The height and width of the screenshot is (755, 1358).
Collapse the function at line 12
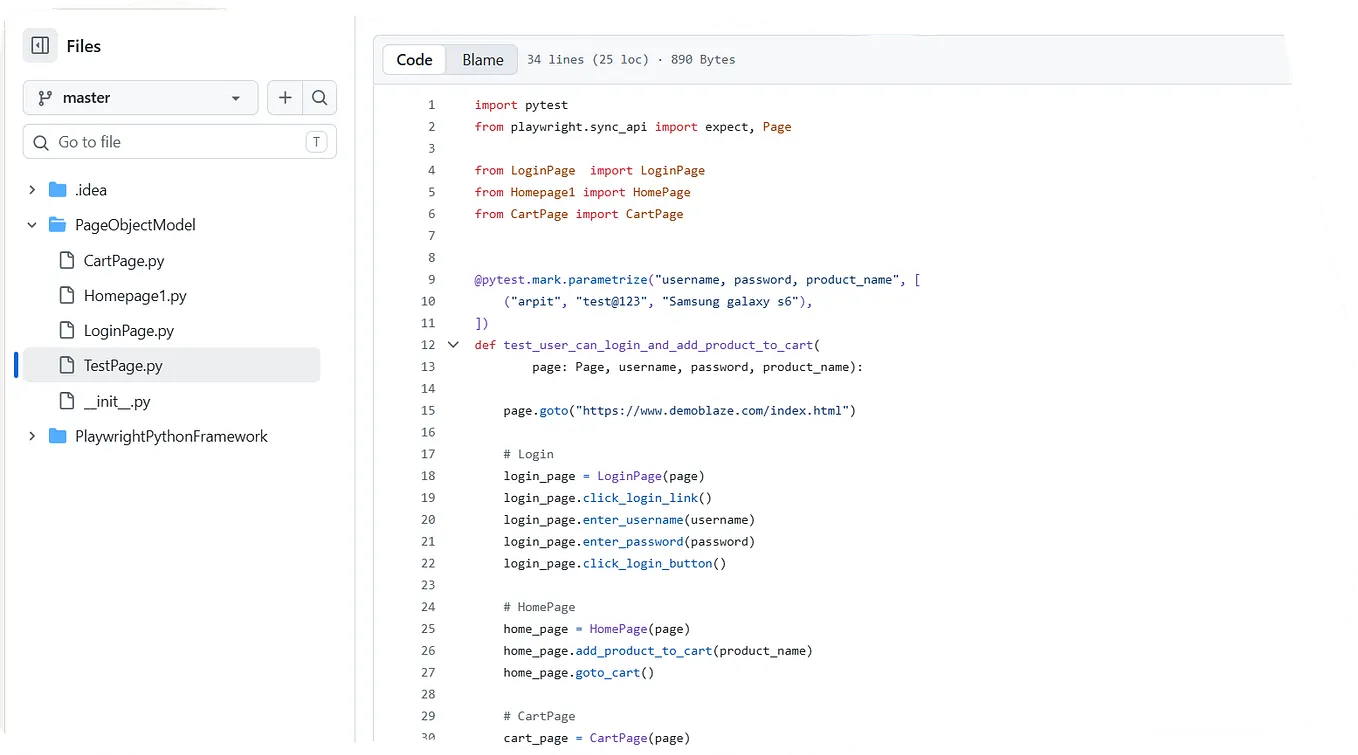click(453, 345)
